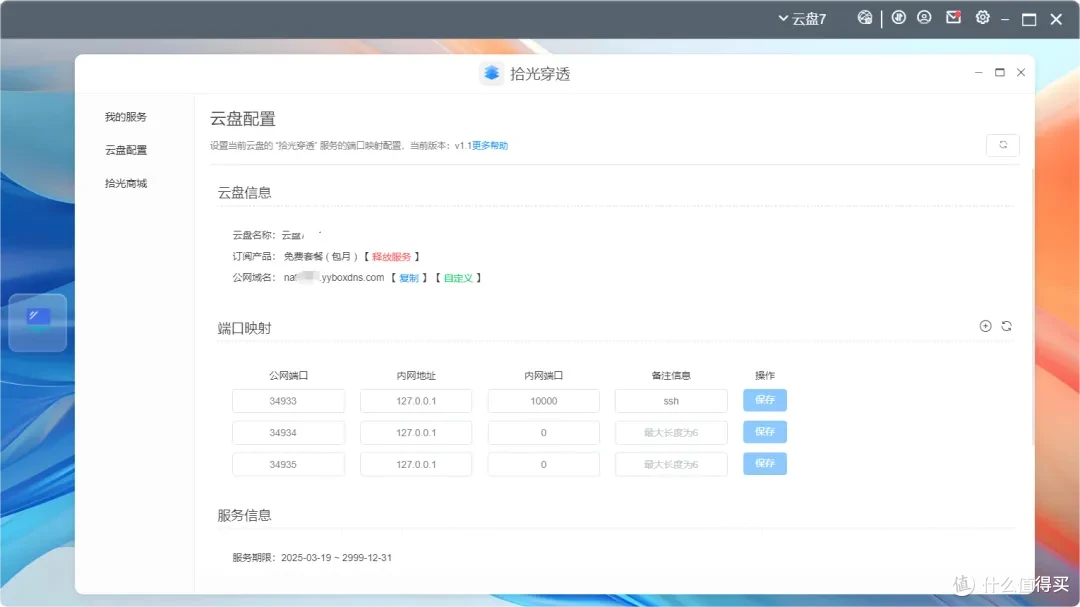The image size is (1080, 607).
Task: Add a new port mapping with plus icon
Action: pyautogui.click(x=986, y=326)
